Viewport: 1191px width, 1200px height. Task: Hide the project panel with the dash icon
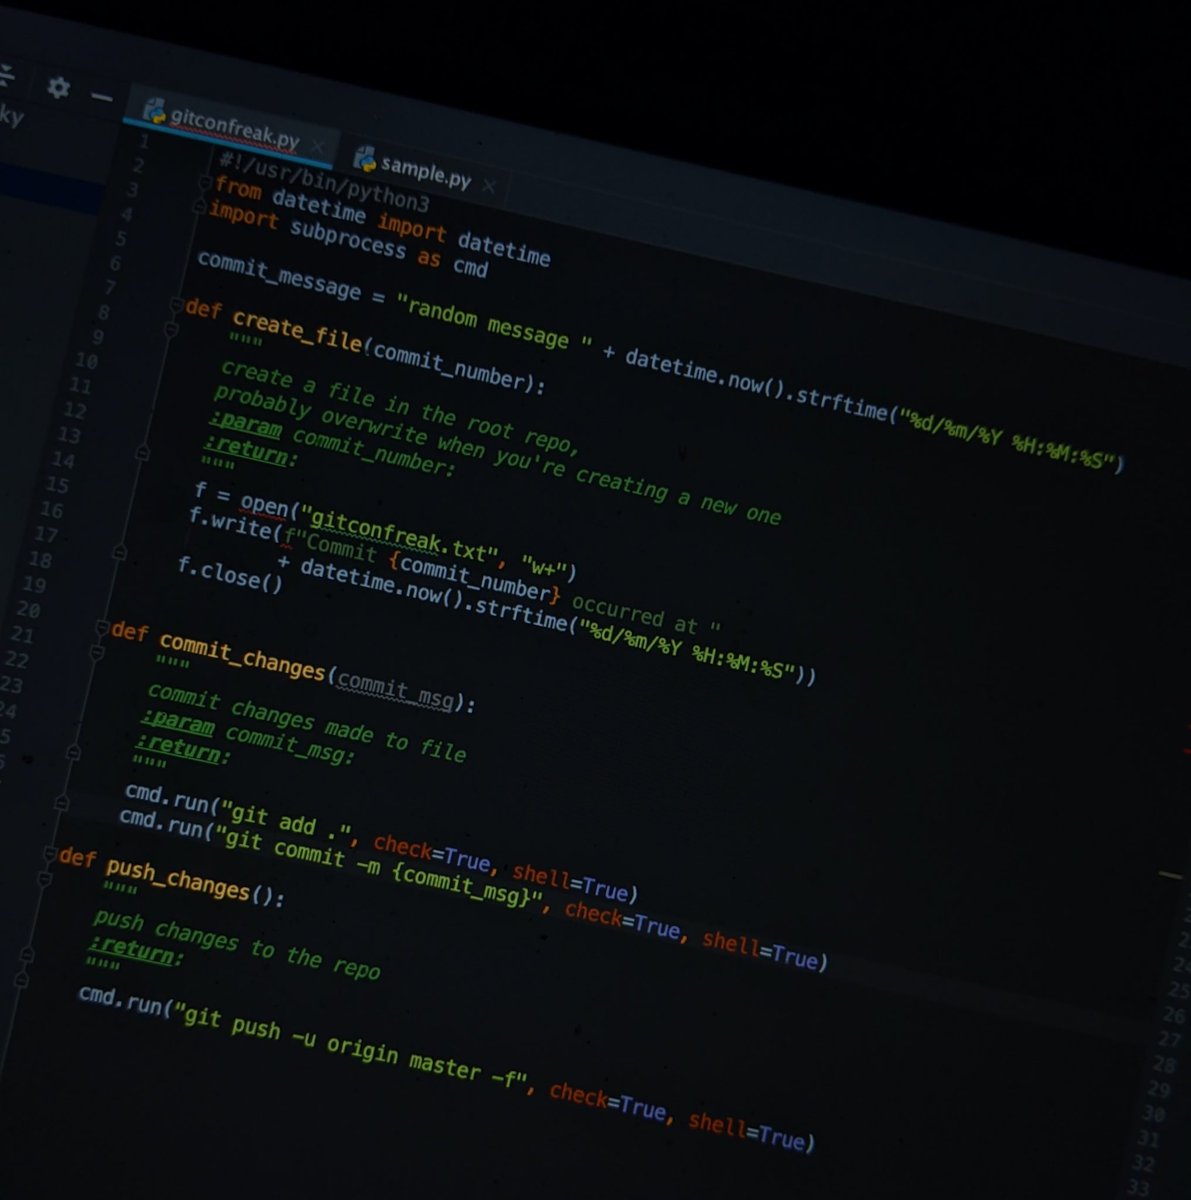click(x=103, y=95)
